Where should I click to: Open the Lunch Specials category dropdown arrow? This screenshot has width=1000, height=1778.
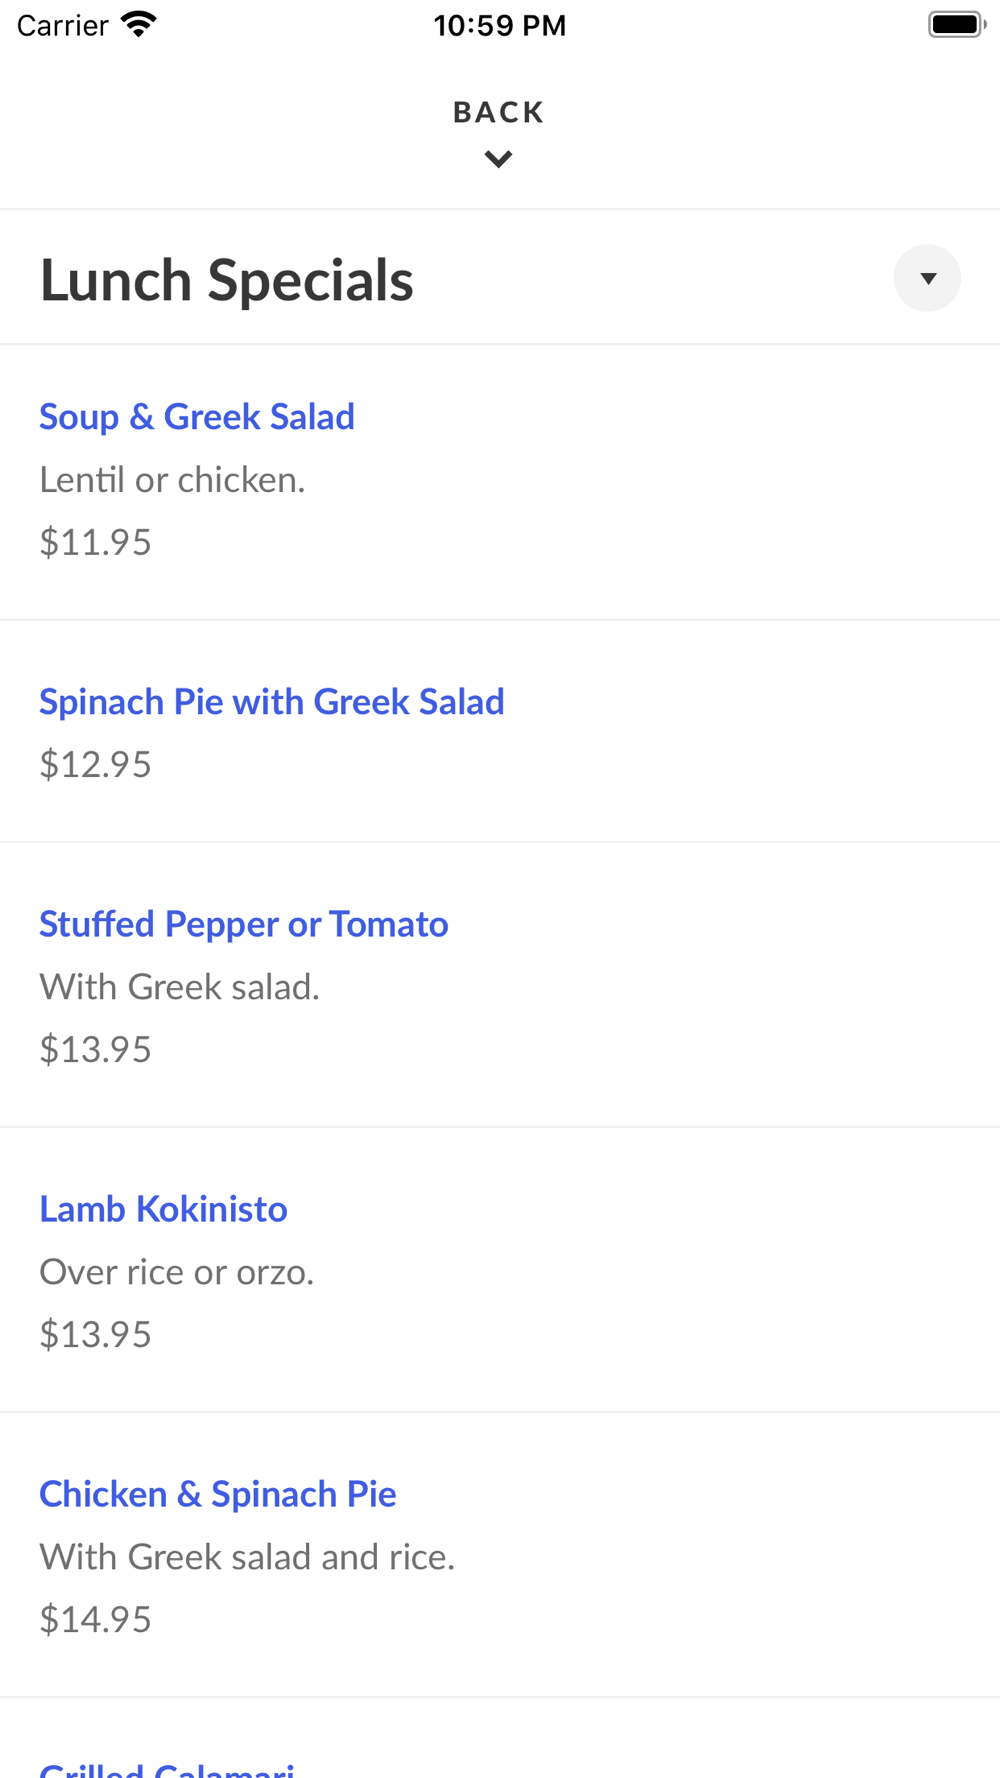coord(927,278)
